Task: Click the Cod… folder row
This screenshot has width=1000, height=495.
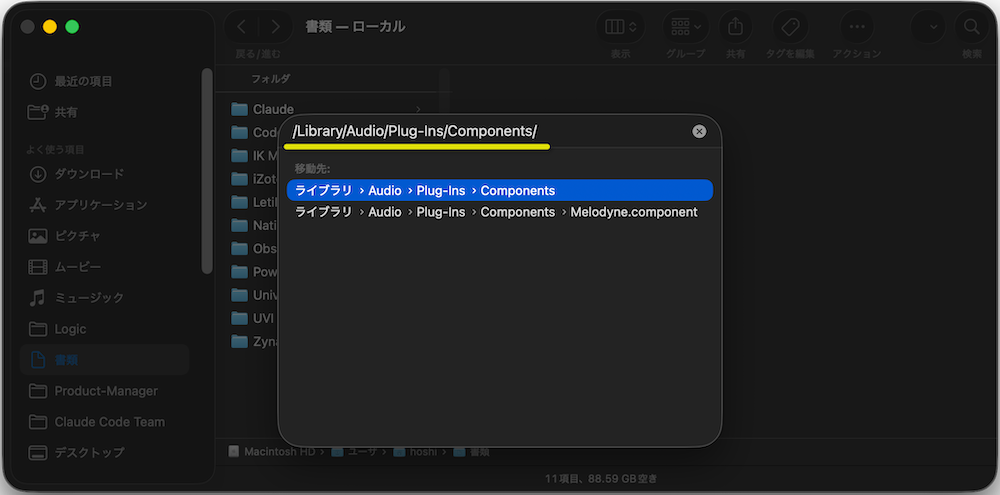Action: pos(255,132)
